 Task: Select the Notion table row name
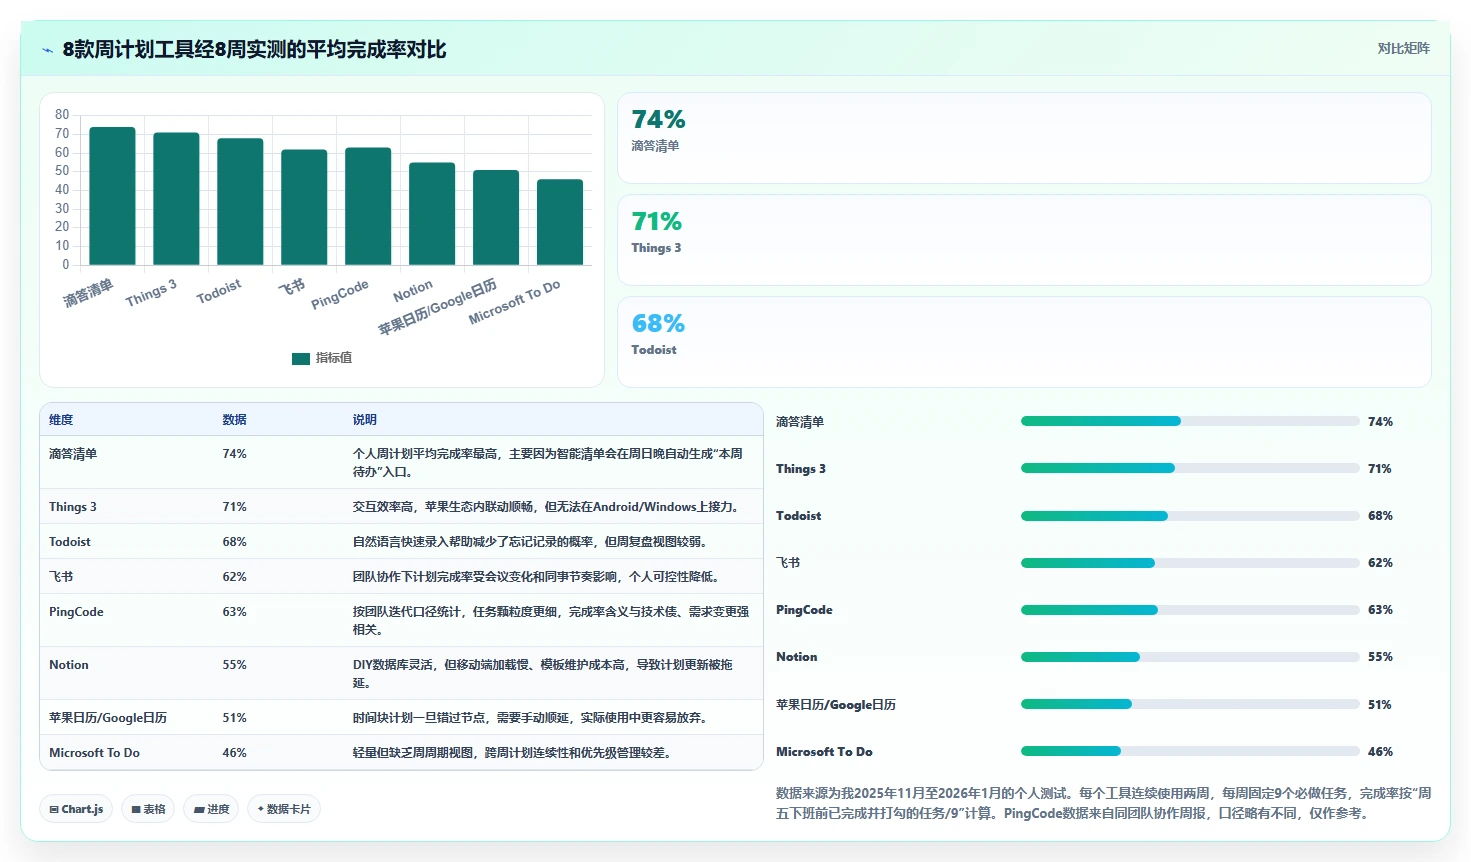69,665
